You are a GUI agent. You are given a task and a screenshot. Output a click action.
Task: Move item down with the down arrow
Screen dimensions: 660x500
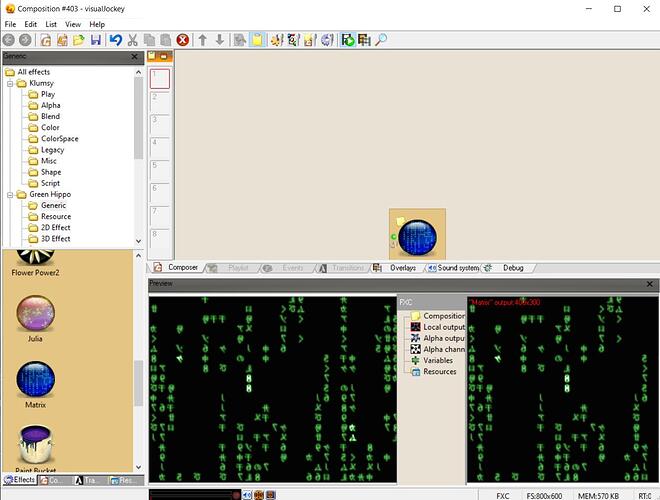pyautogui.click(x=219, y=40)
